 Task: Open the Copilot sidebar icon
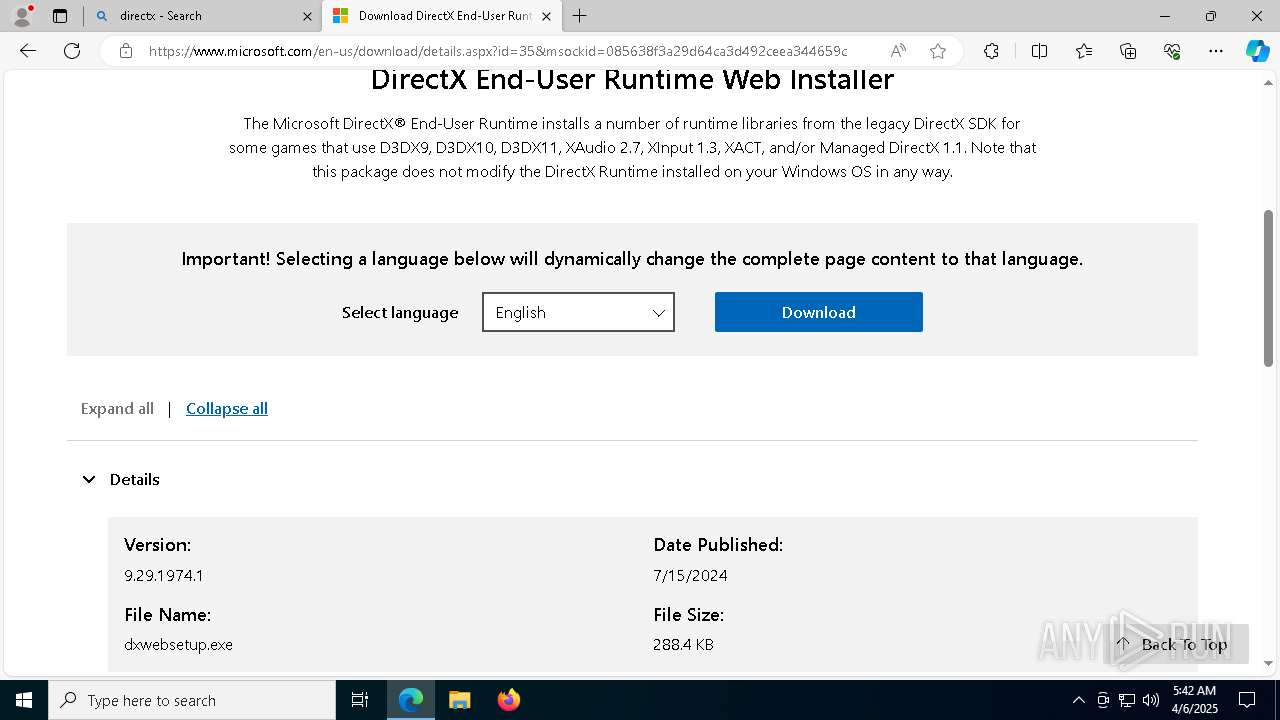click(x=1257, y=51)
